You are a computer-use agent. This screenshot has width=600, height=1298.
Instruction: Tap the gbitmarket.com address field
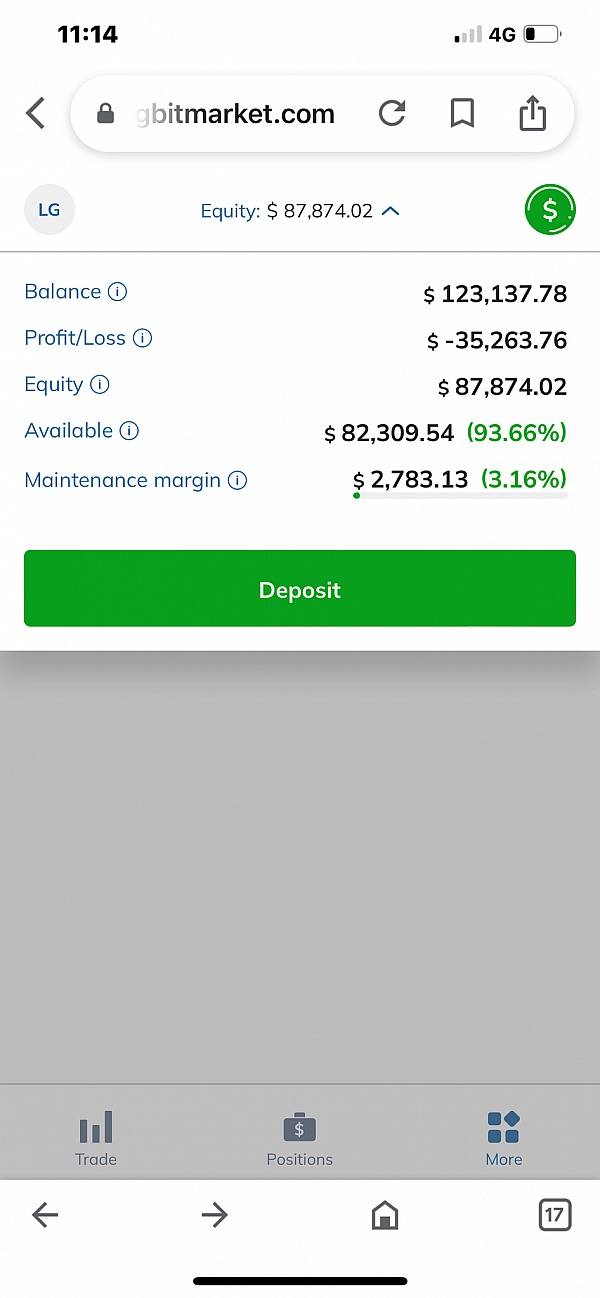point(235,114)
